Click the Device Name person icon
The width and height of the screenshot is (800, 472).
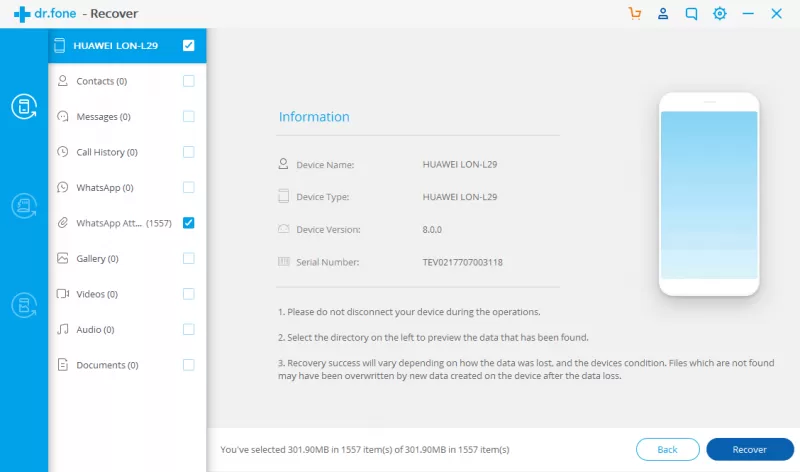click(283, 164)
